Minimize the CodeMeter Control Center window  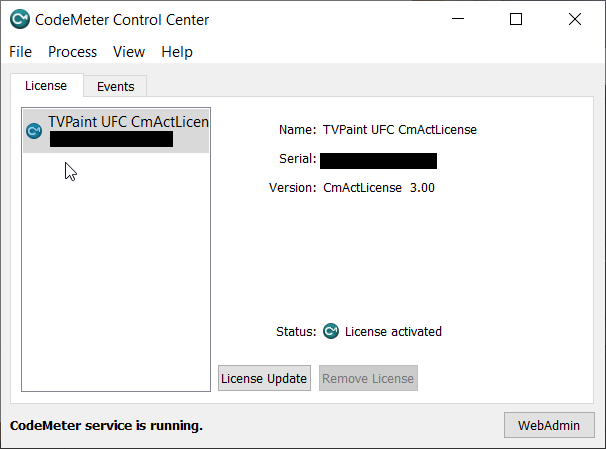(x=458, y=19)
